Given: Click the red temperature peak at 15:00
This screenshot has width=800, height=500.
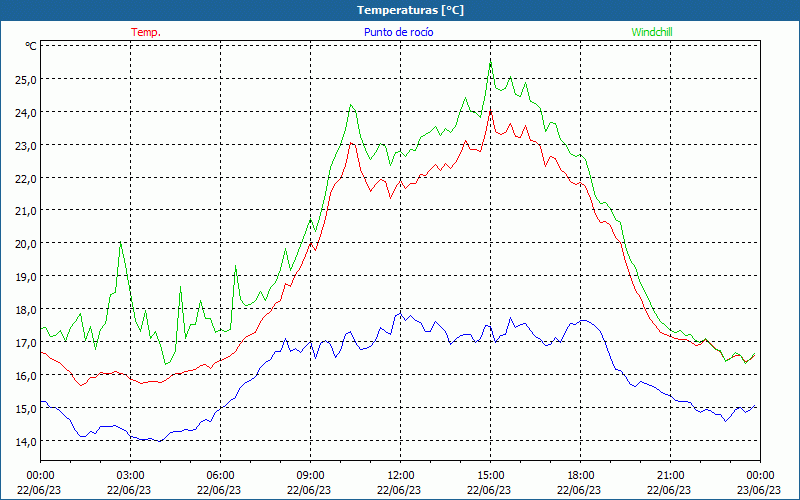Looking at the screenshot, I should click(x=490, y=111).
